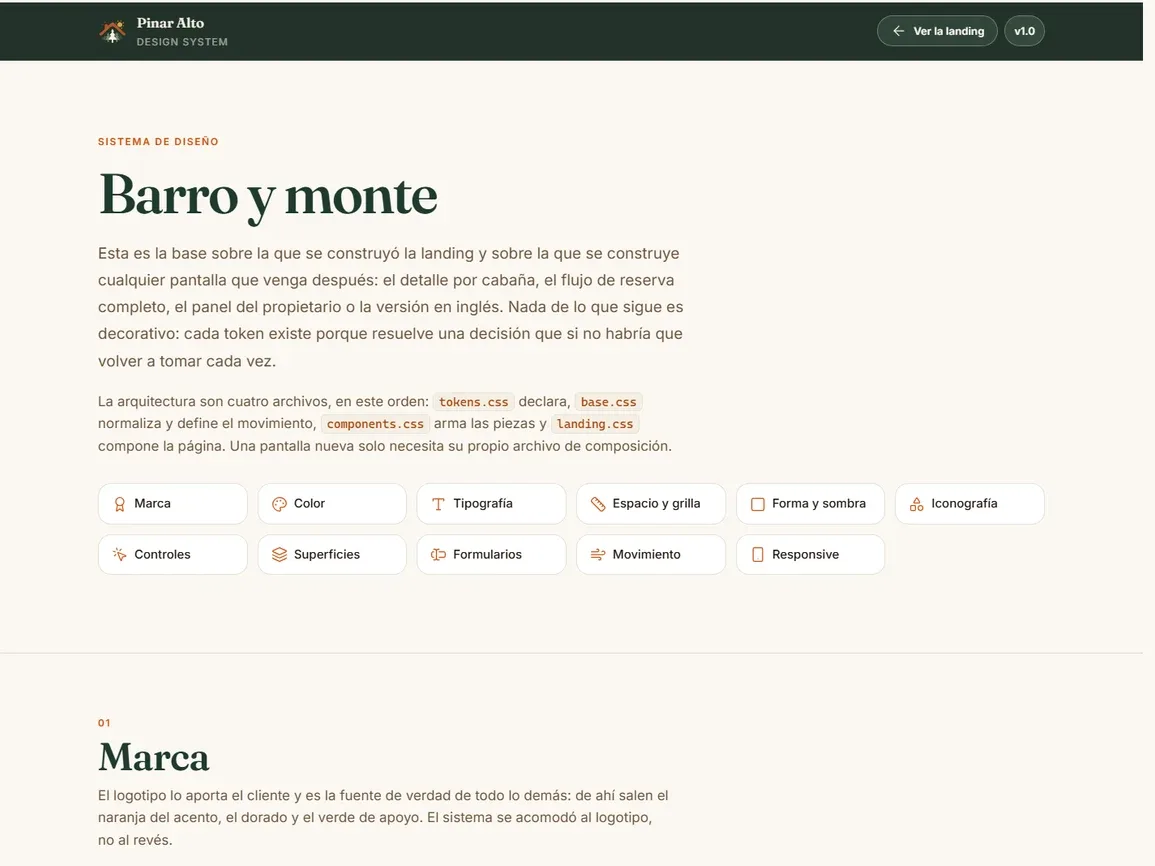This screenshot has height=866, width=1155.
Task: Navigate to Iconografía section
Action: [970, 504]
